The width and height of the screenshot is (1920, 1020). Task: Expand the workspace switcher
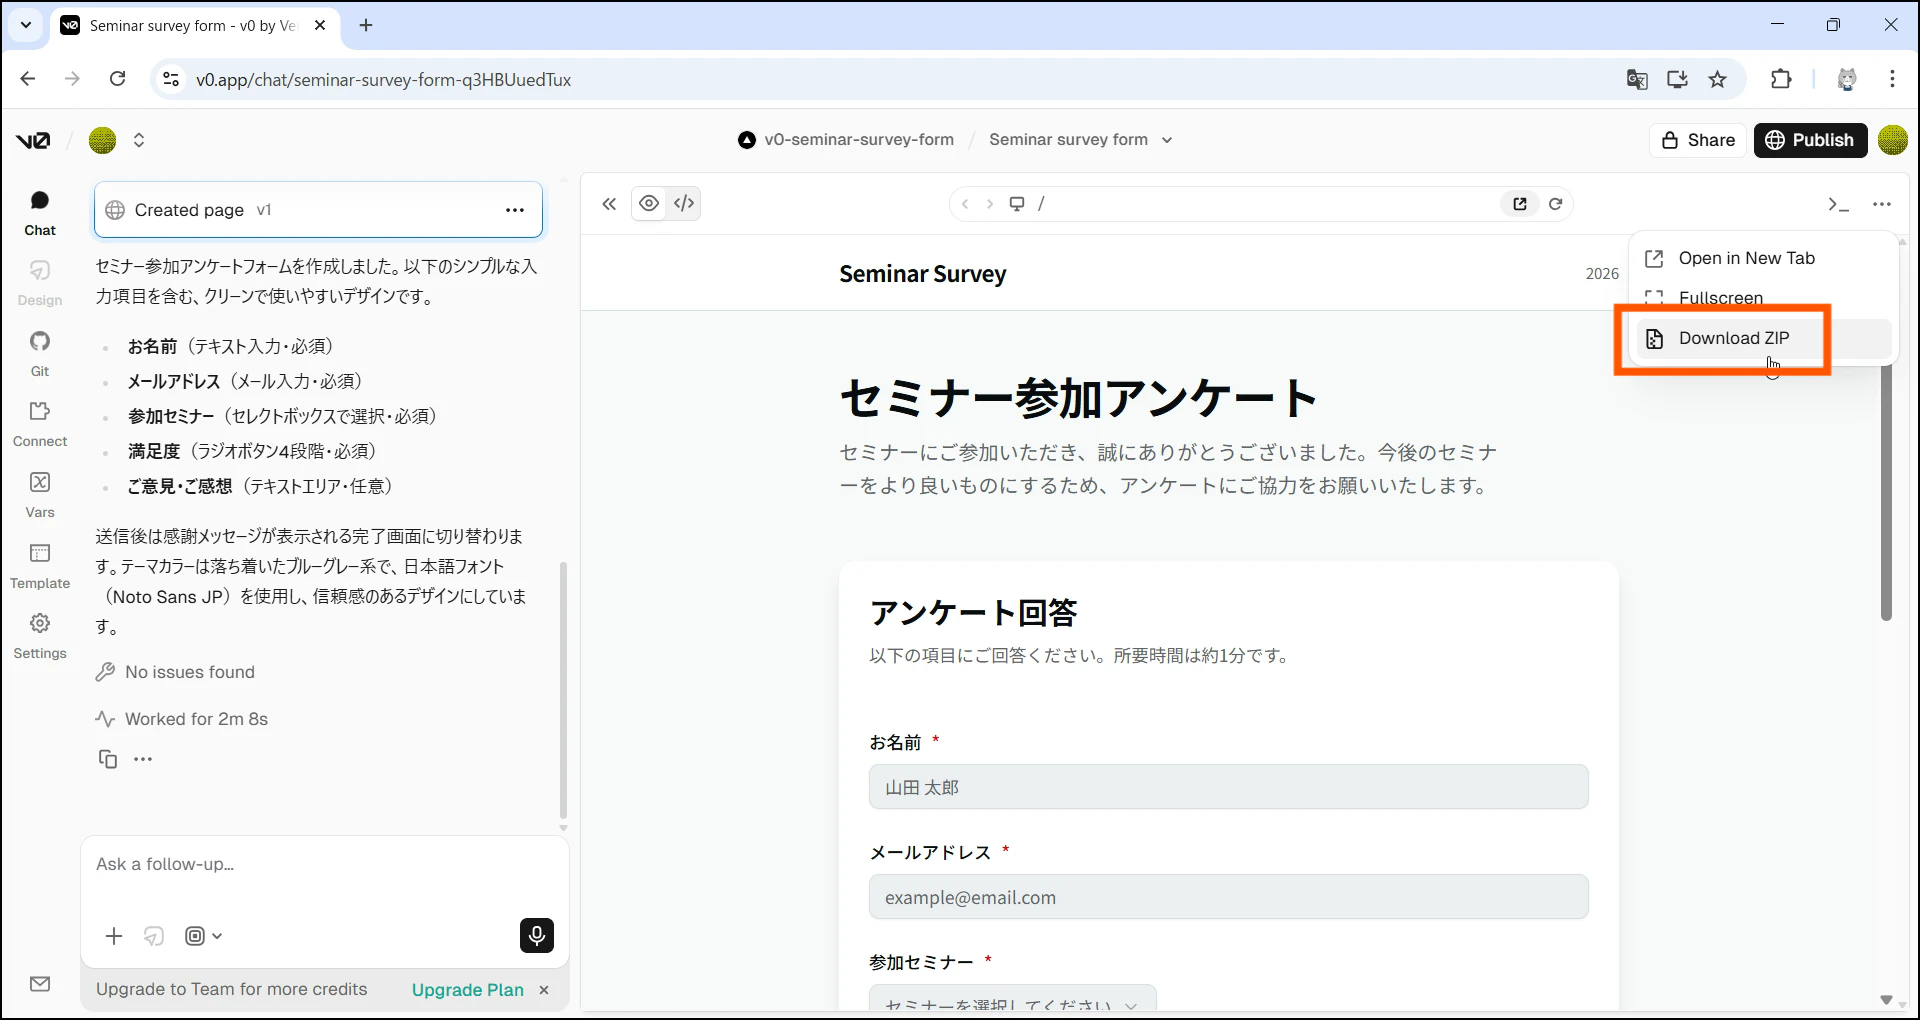click(139, 140)
